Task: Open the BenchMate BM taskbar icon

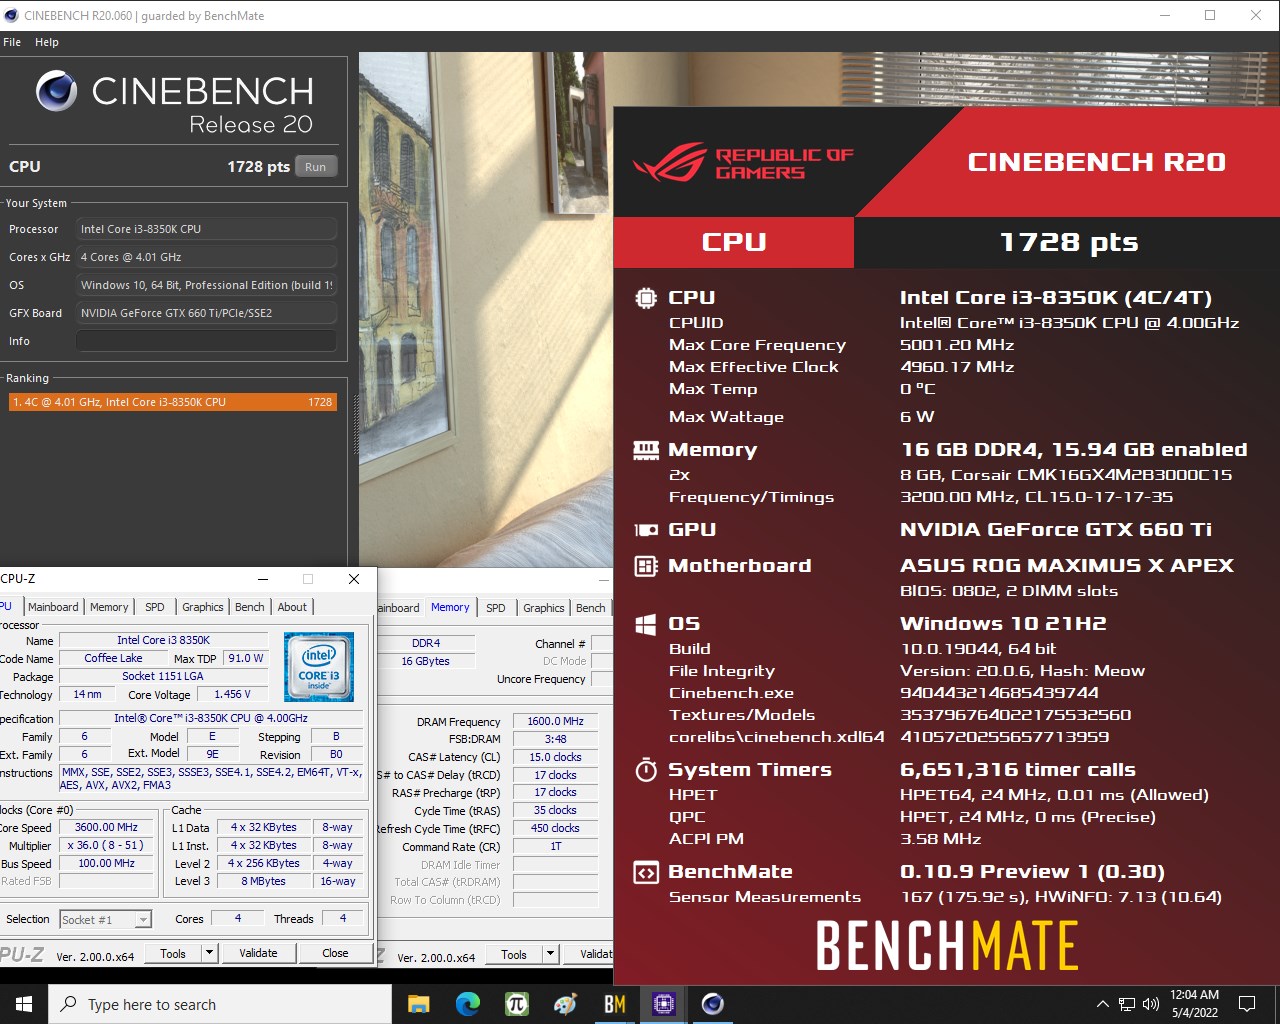Action: click(615, 1004)
